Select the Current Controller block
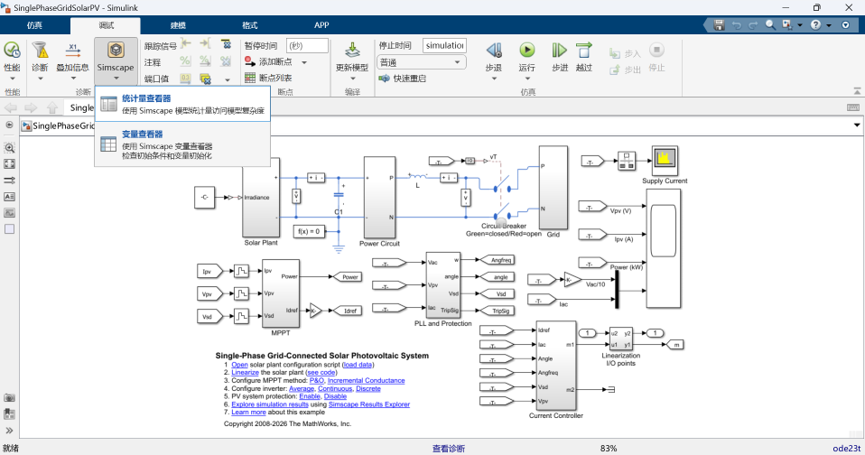Screen dimensions: 865x455 (556, 366)
